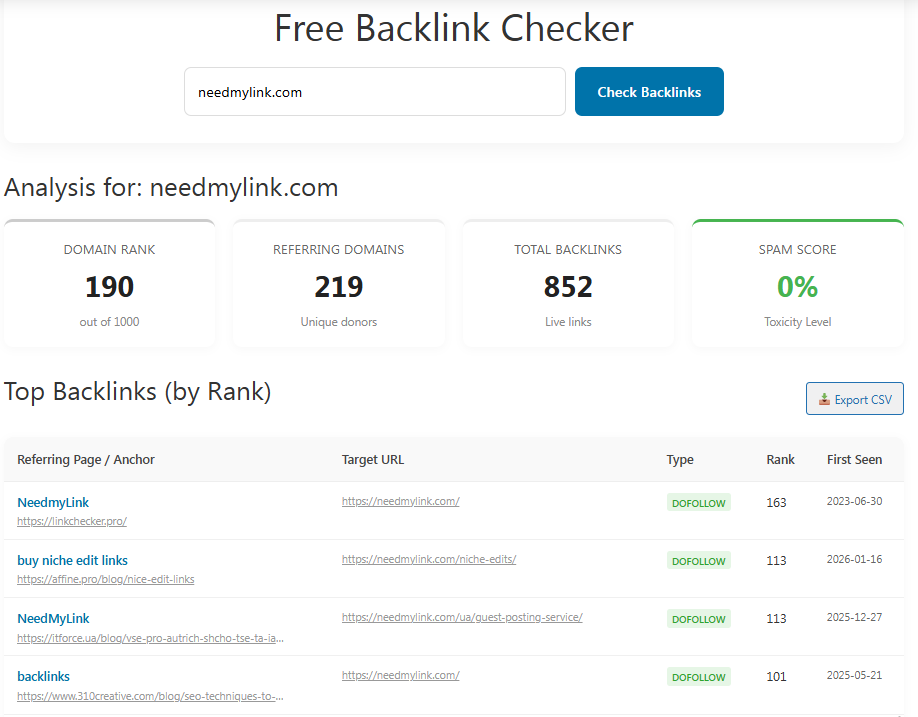Click the First Seen column header
918x717 pixels.
[x=854, y=460]
